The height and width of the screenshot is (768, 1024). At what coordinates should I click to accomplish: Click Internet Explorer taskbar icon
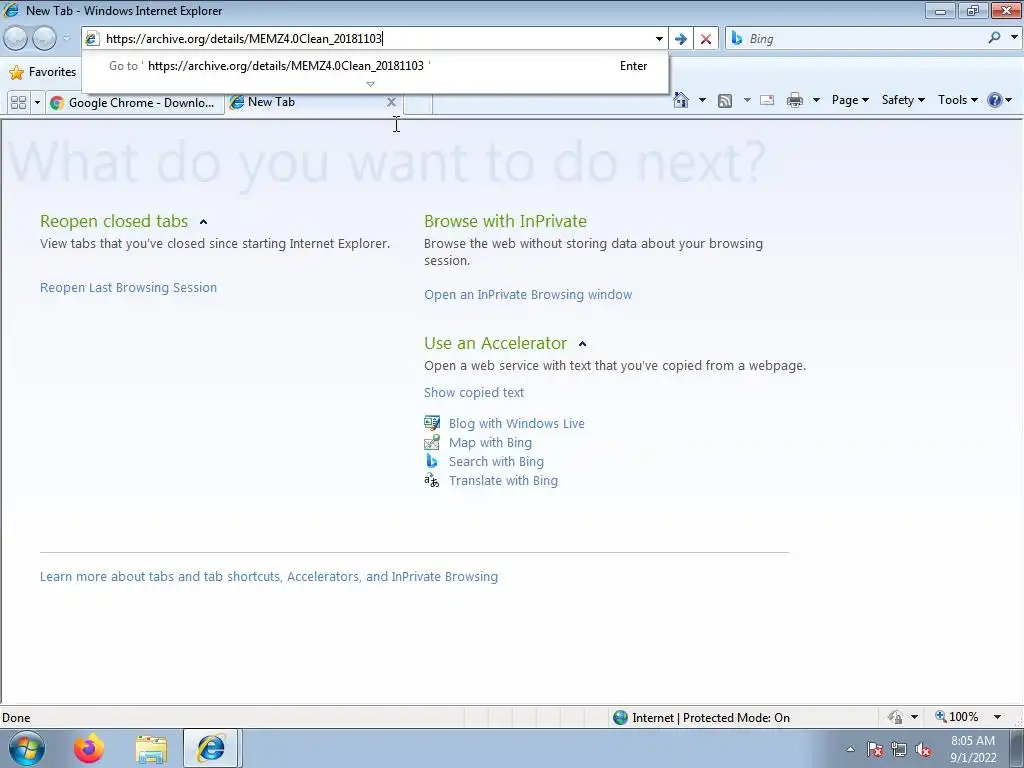tap(210, 748)
